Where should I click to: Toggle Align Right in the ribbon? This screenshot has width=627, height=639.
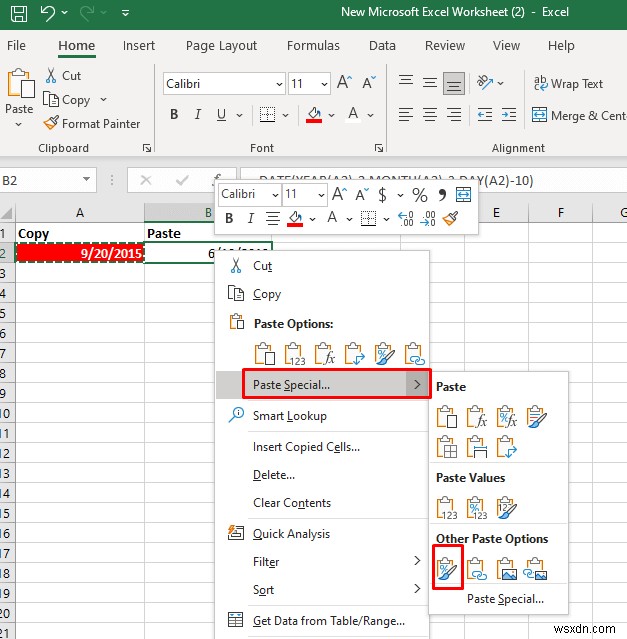[453, 115]
